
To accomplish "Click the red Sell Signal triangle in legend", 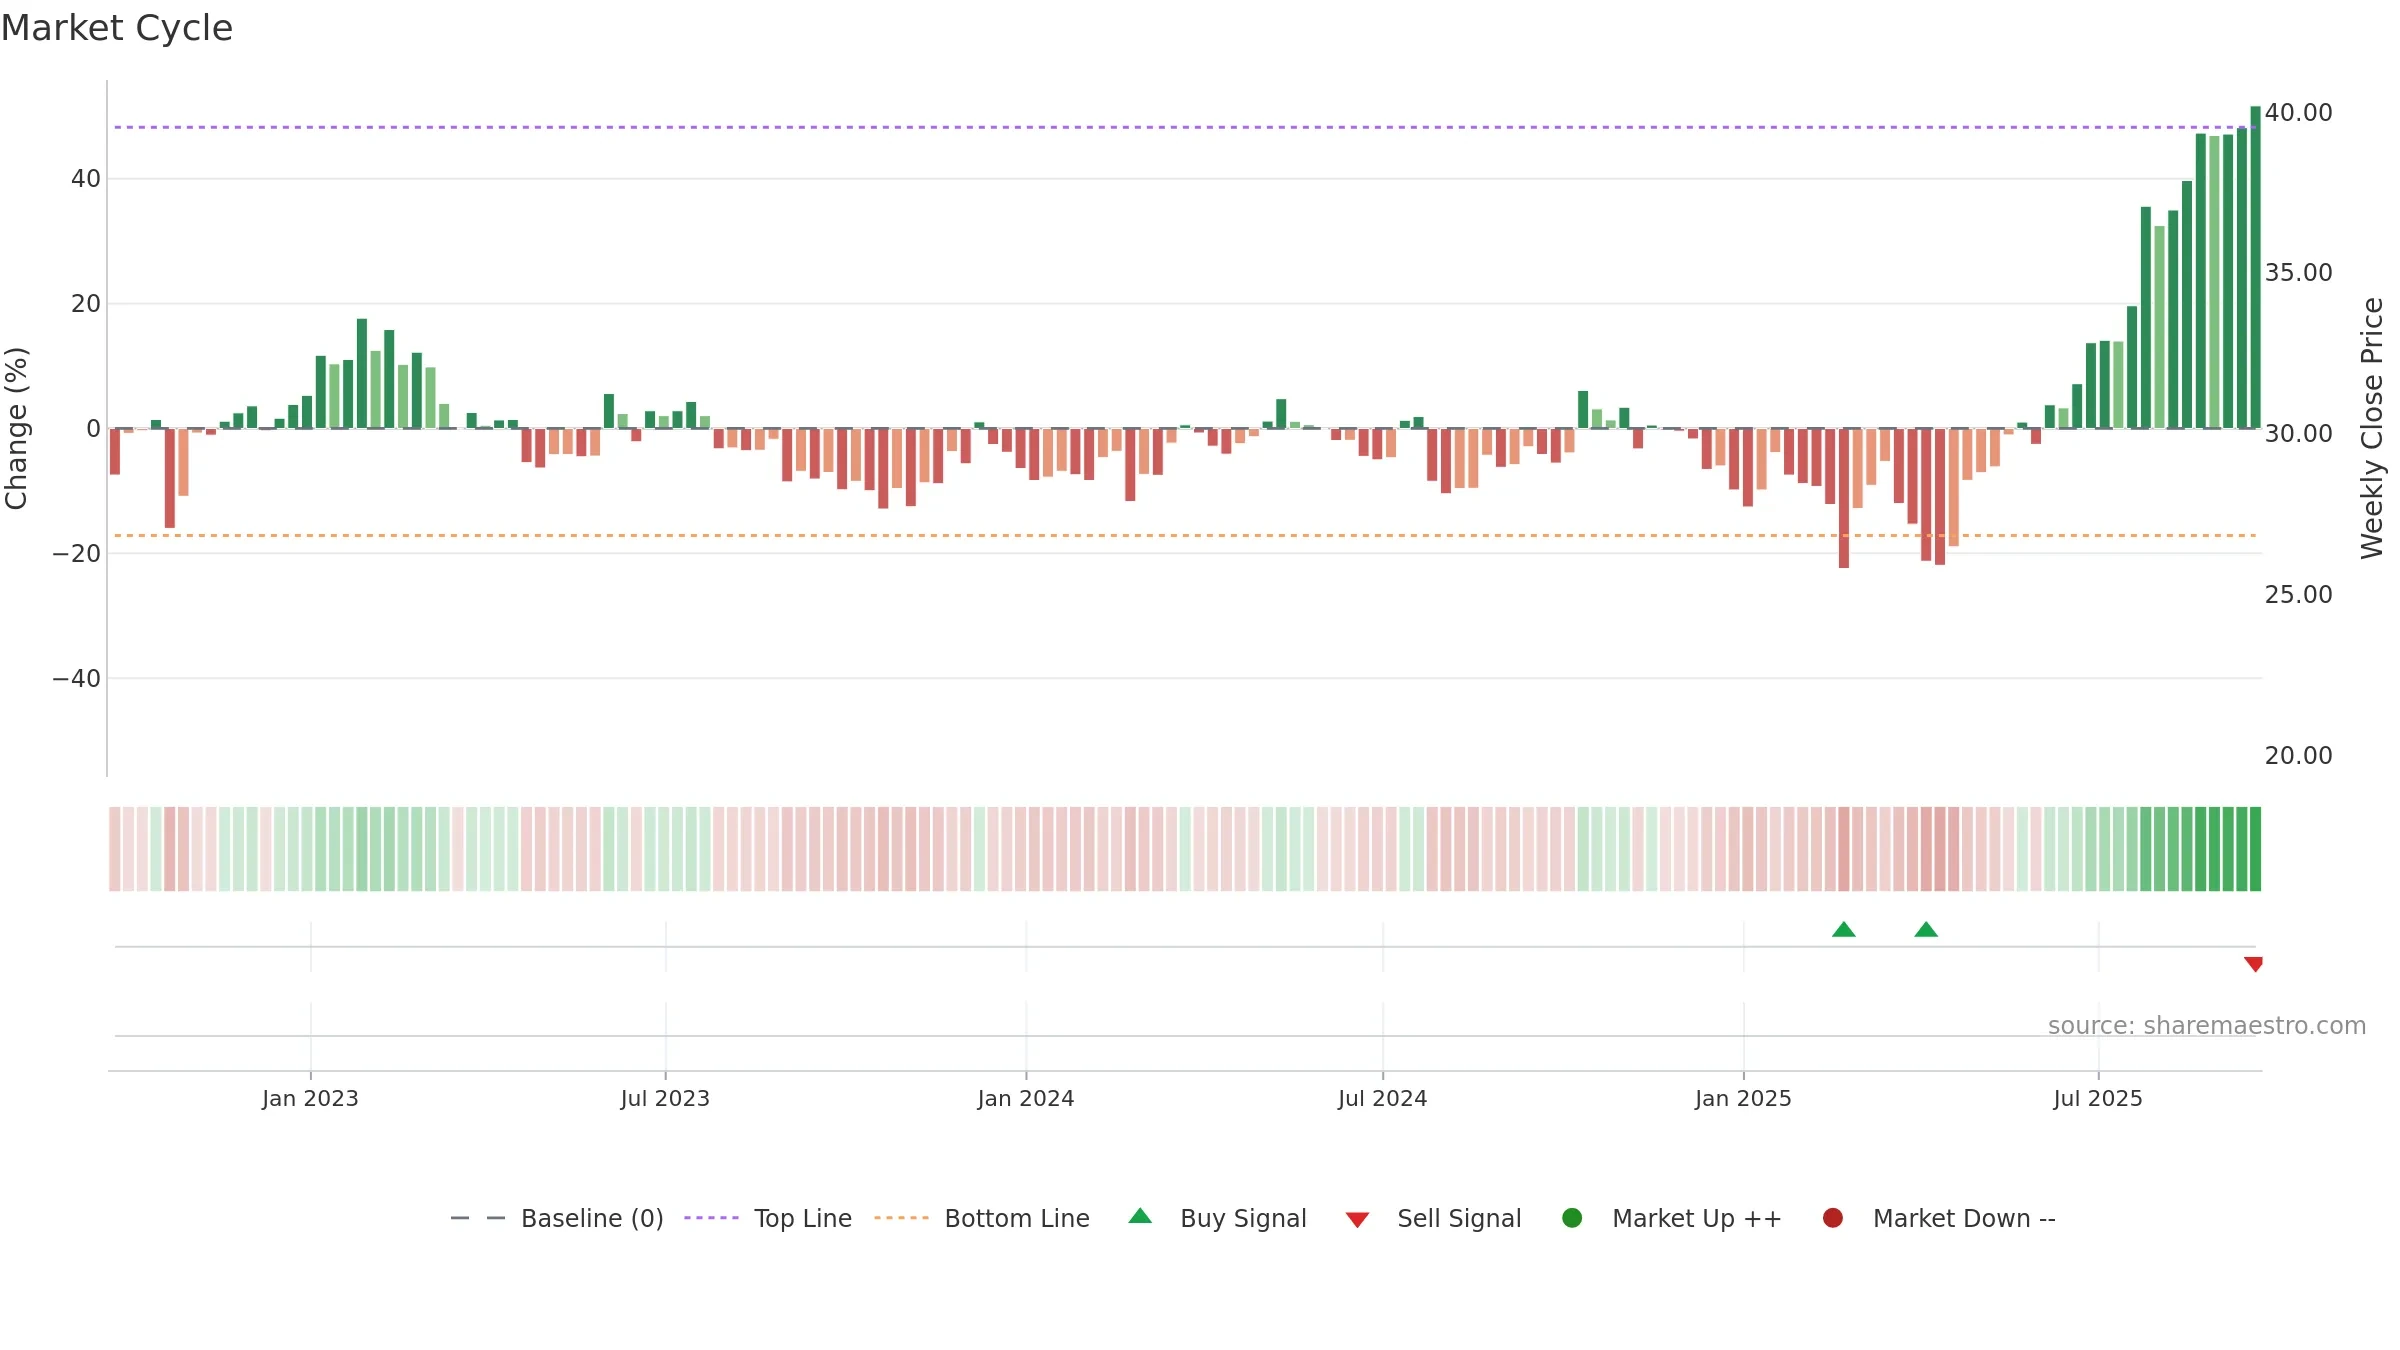I will click(1357, 1220).
